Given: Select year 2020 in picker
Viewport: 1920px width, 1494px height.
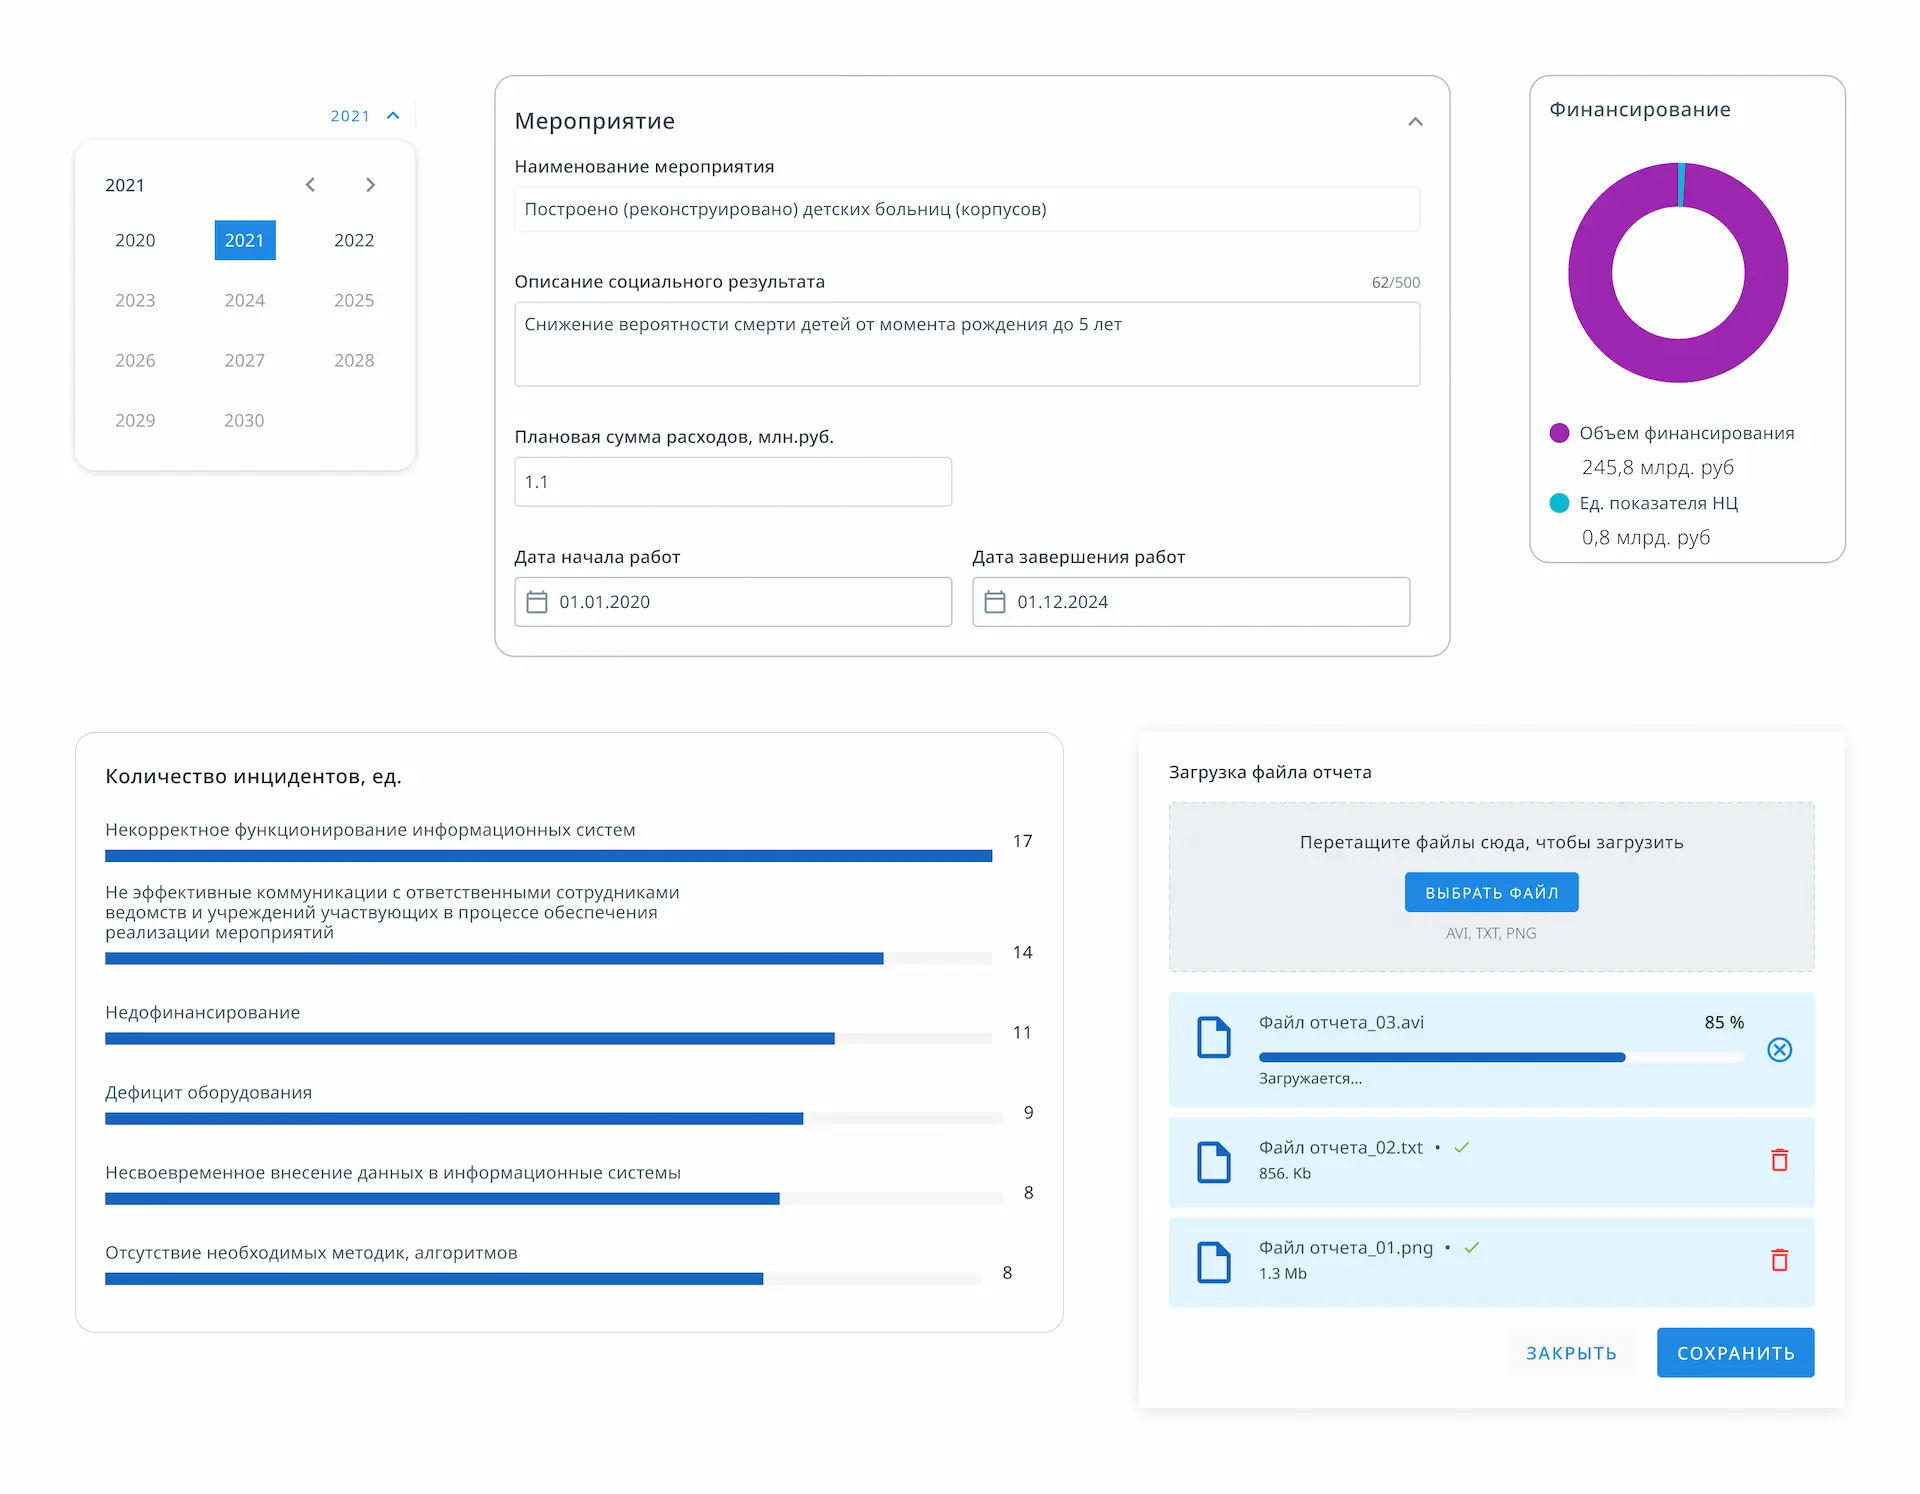Looking at the screenshot, I should tap(135, 240).
